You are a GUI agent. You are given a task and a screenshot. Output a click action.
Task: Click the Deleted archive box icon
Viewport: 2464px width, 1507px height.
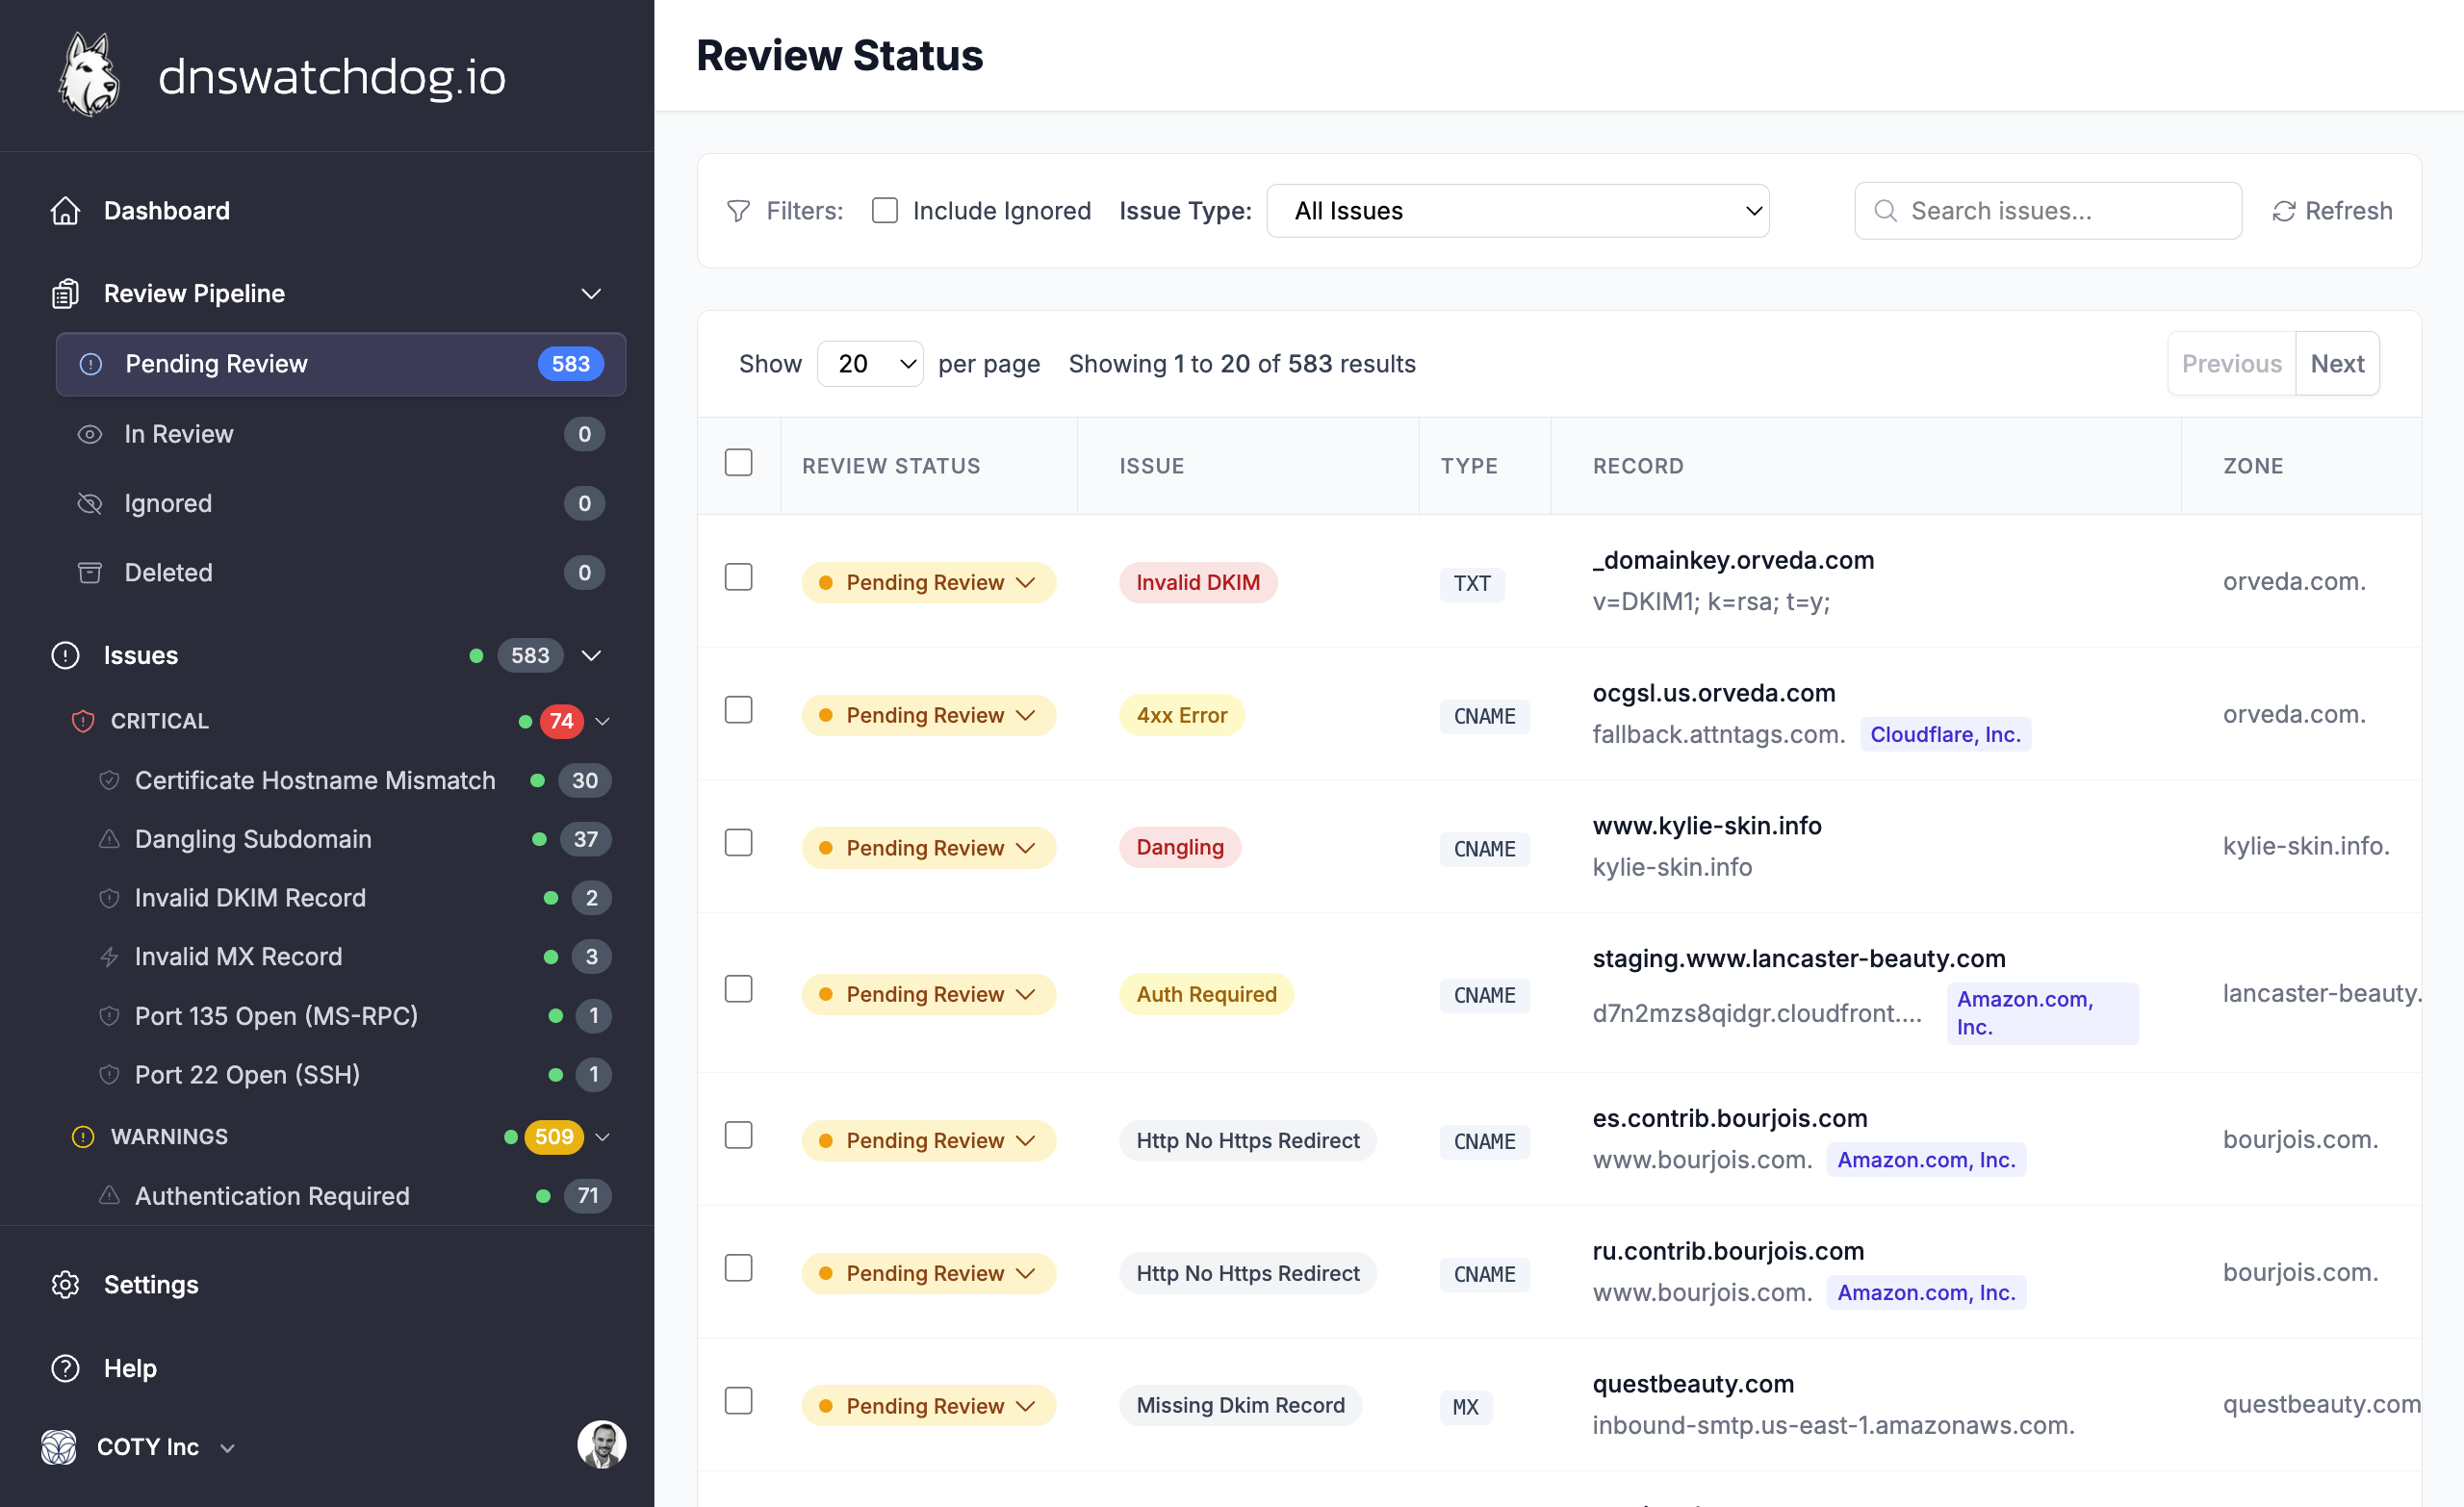pos(90,573)
